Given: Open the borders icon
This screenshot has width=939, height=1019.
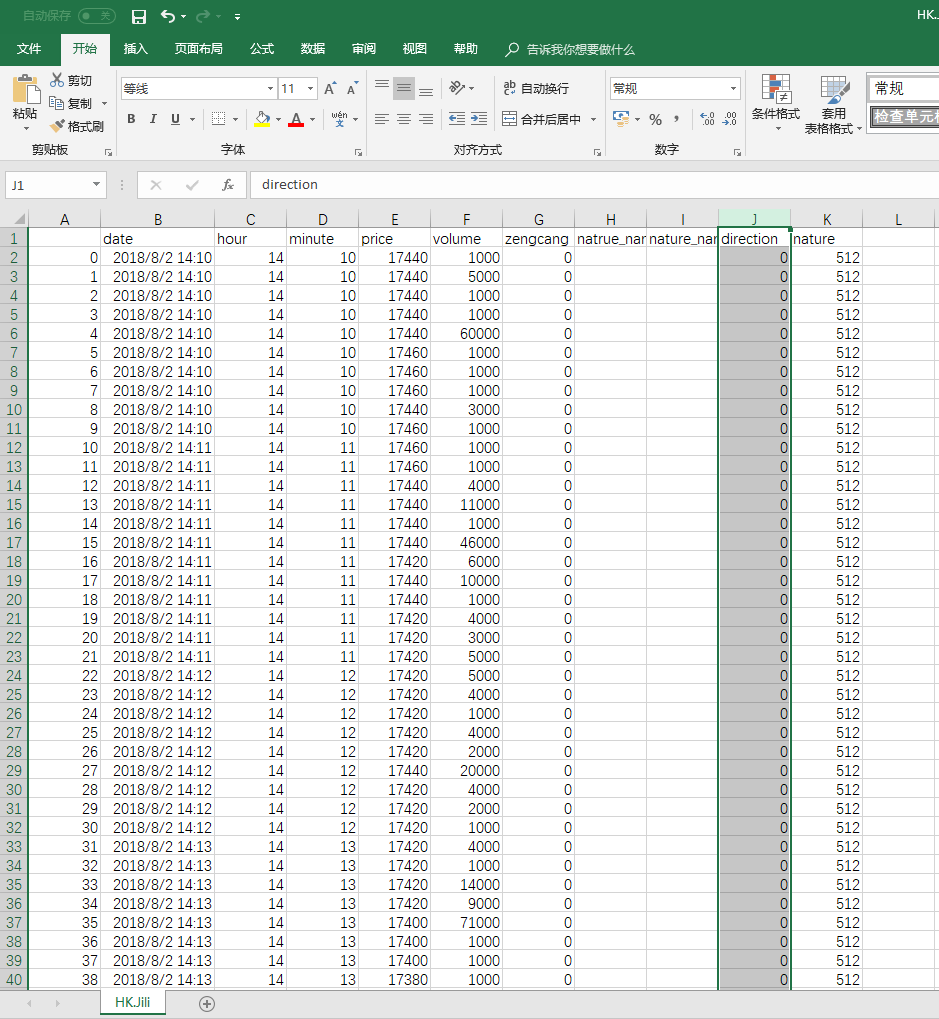Looking at the screenshot, I should click(218, 119).
